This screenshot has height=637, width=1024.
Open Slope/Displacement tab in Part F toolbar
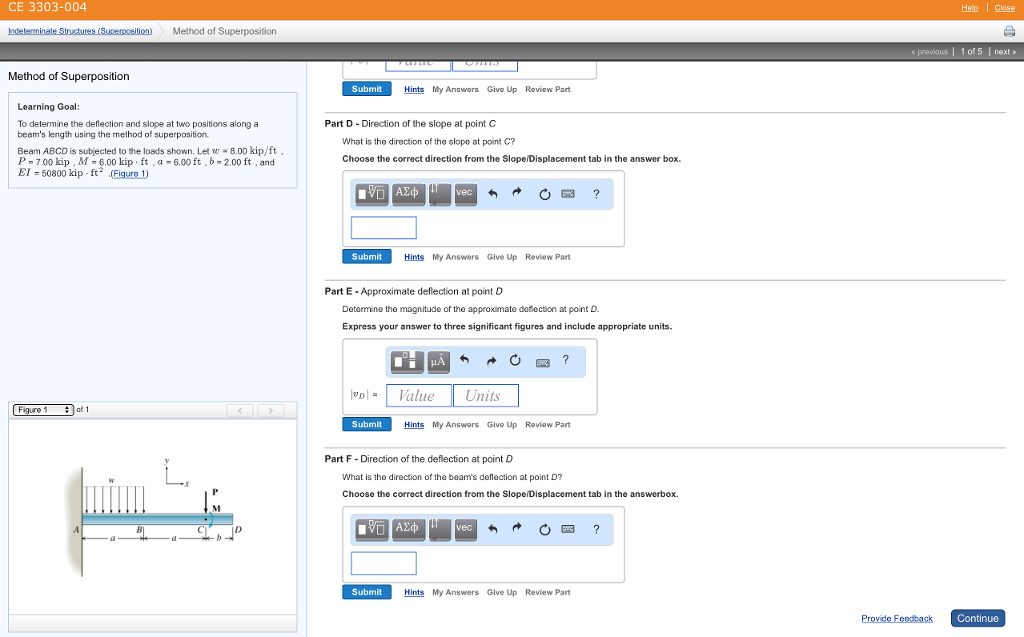(x=439, y=529)
